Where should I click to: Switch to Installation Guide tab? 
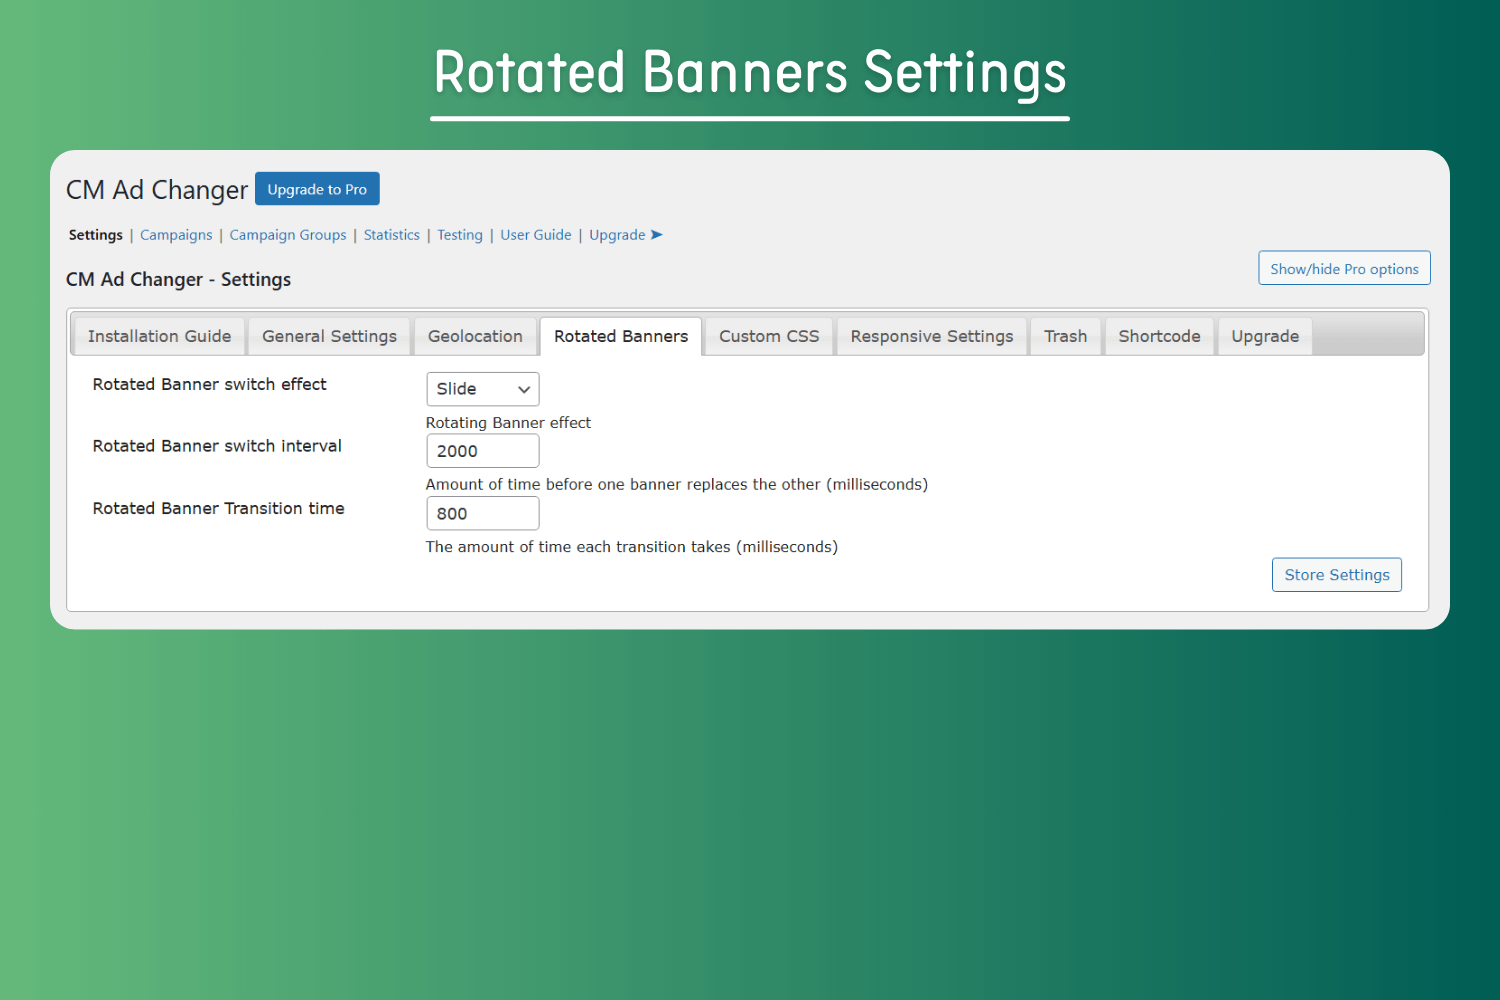(x=159, y=336)
